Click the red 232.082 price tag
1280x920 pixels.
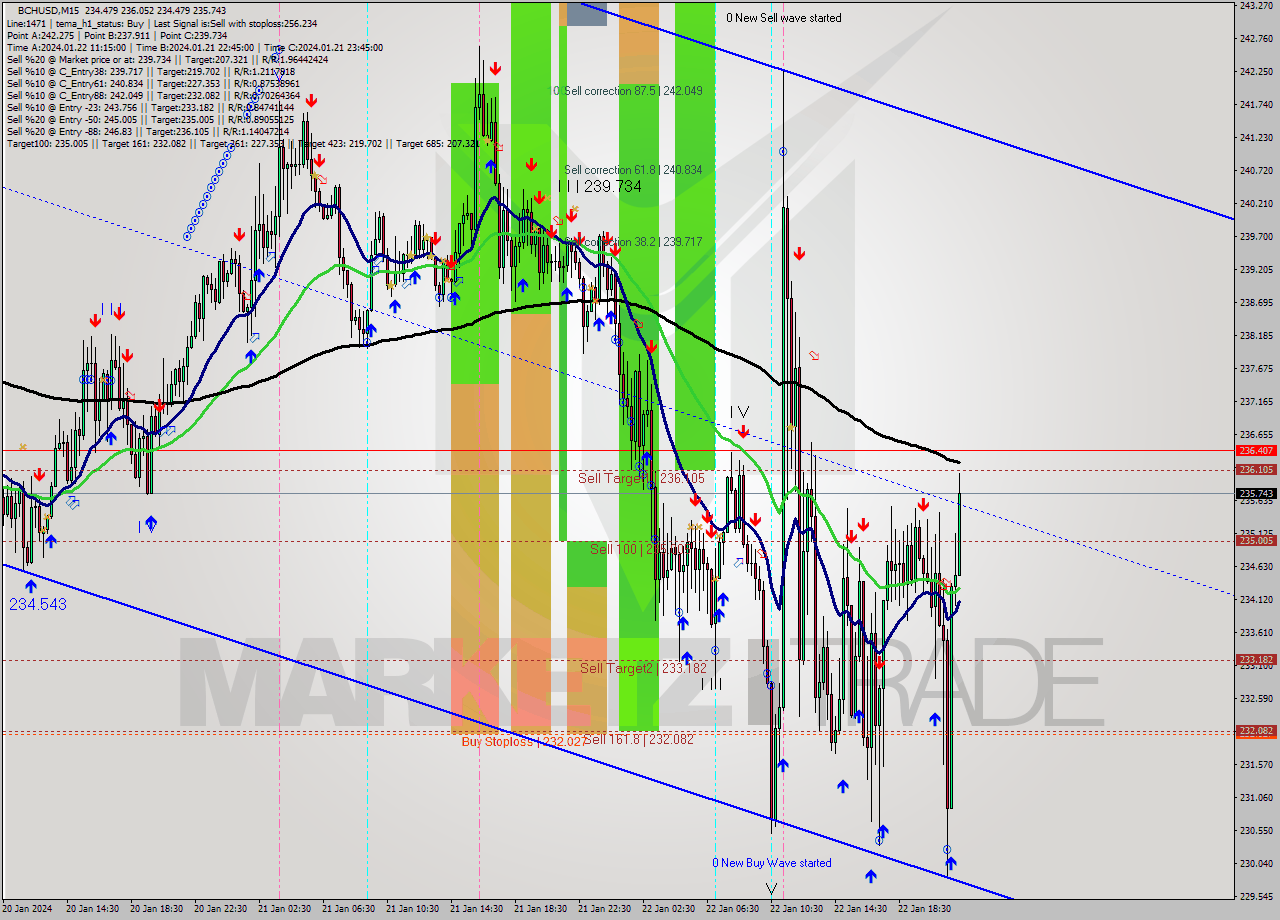click(x=1256, y=731)
